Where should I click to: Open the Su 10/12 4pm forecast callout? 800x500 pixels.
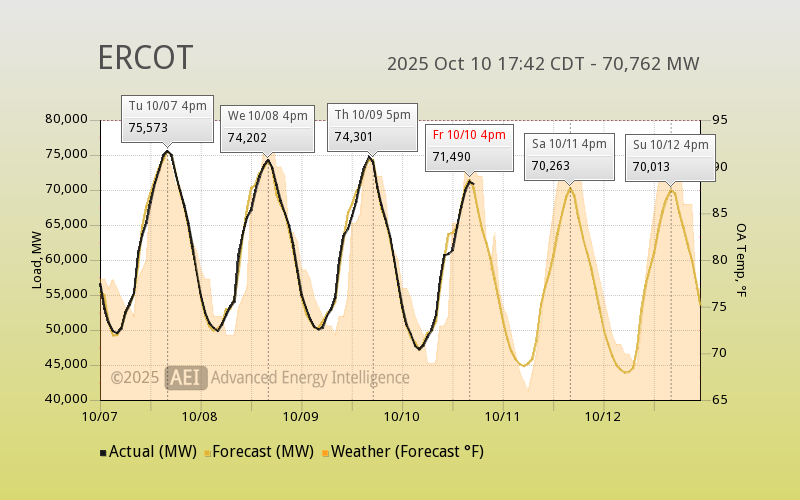(670, 156)
